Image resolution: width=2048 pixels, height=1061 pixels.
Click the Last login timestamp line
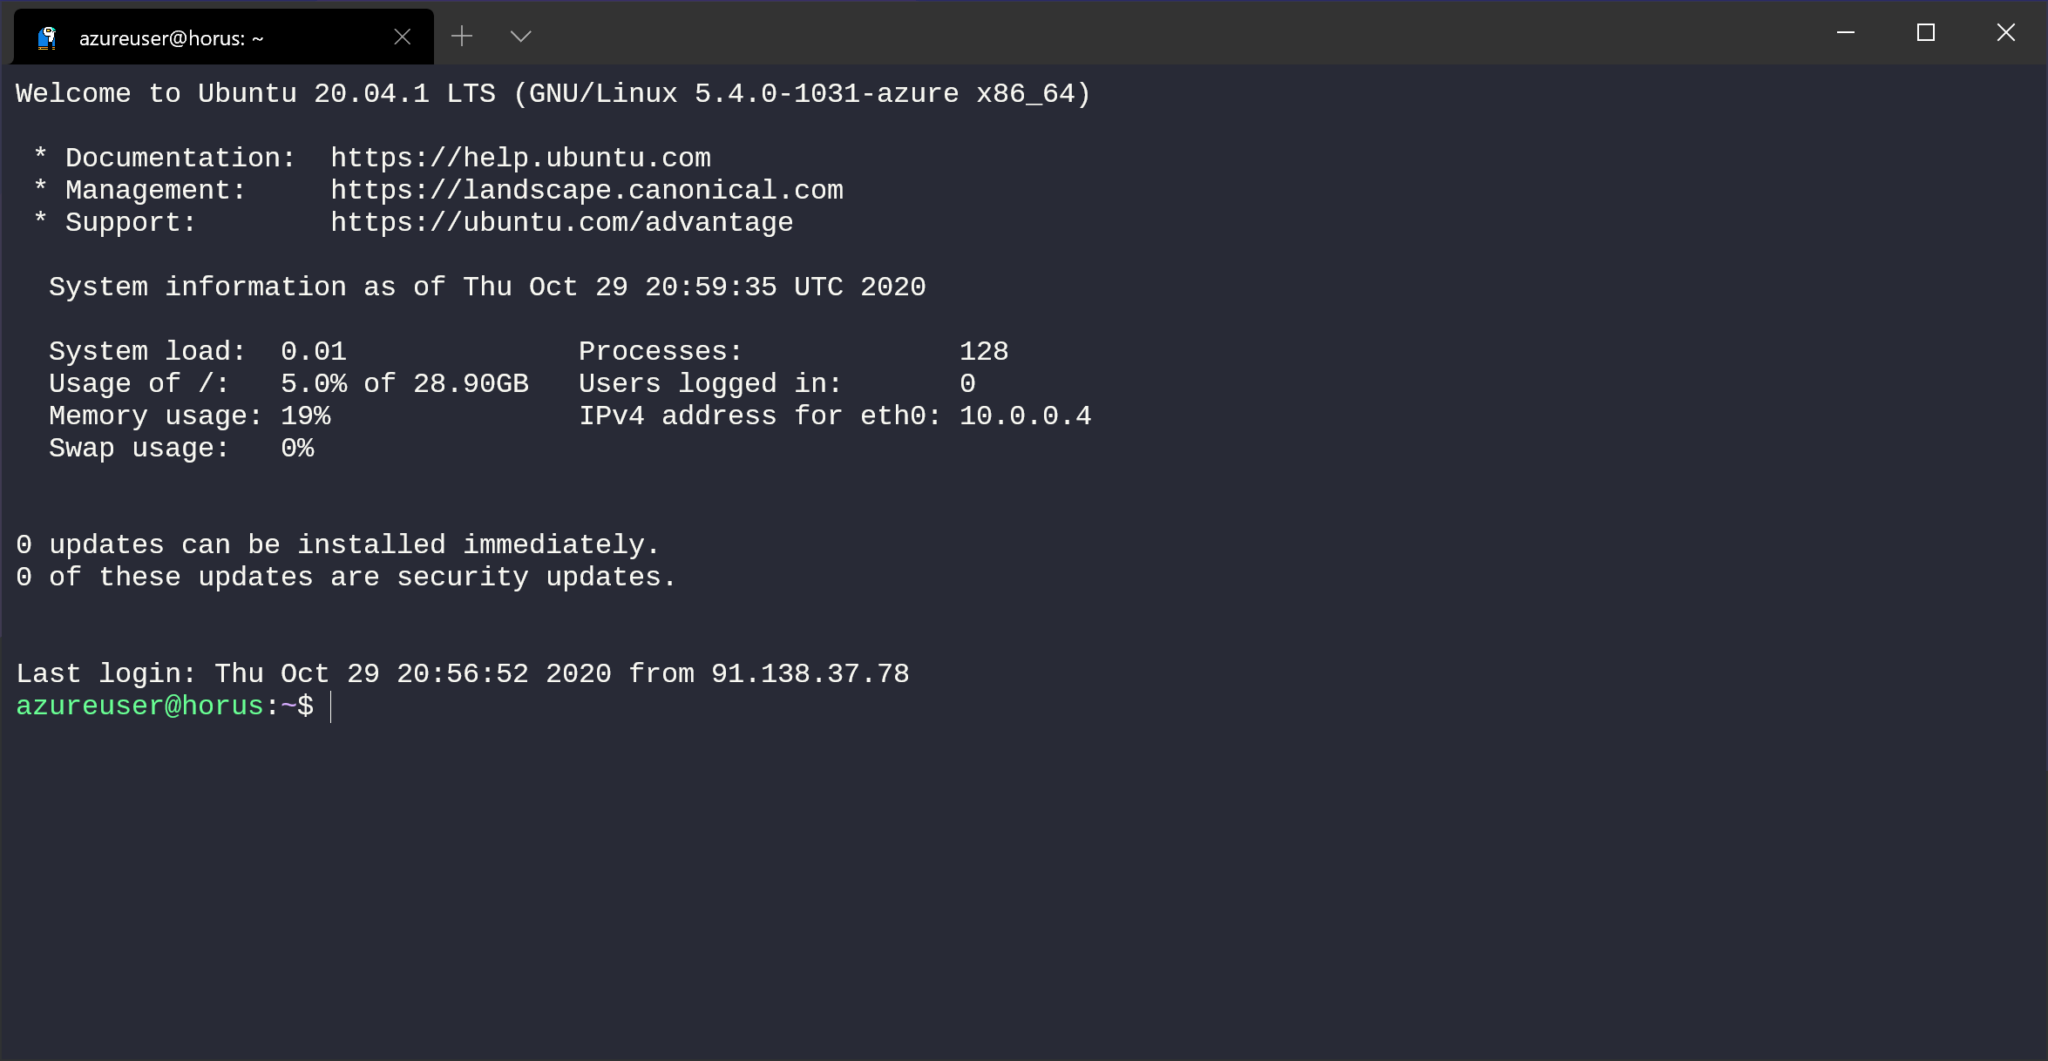tap(460, 673)
